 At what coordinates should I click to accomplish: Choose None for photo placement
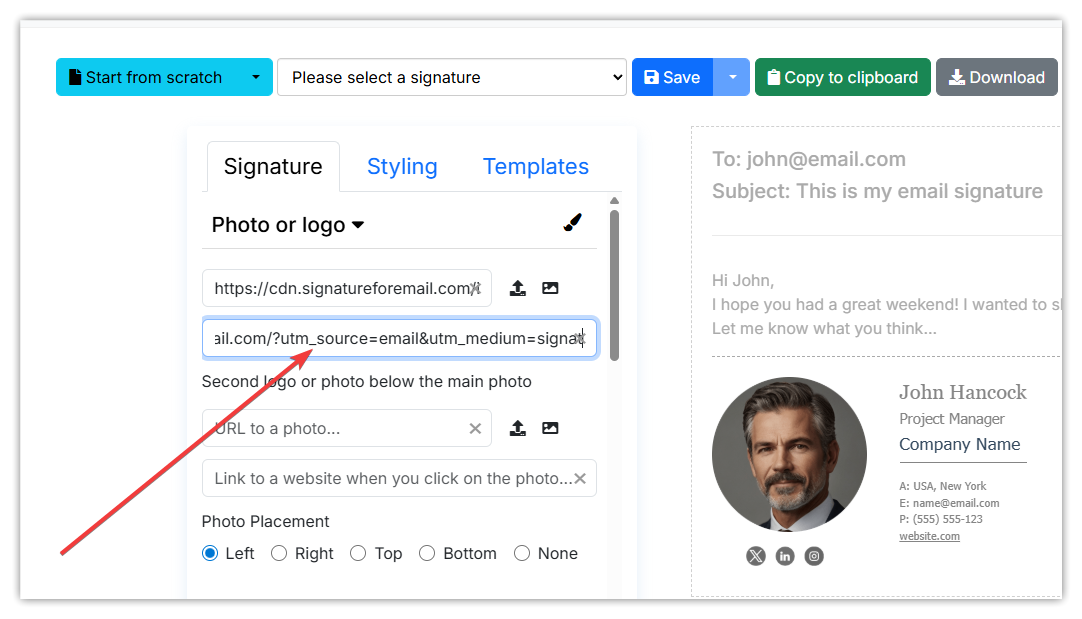[x=522, y=553]
